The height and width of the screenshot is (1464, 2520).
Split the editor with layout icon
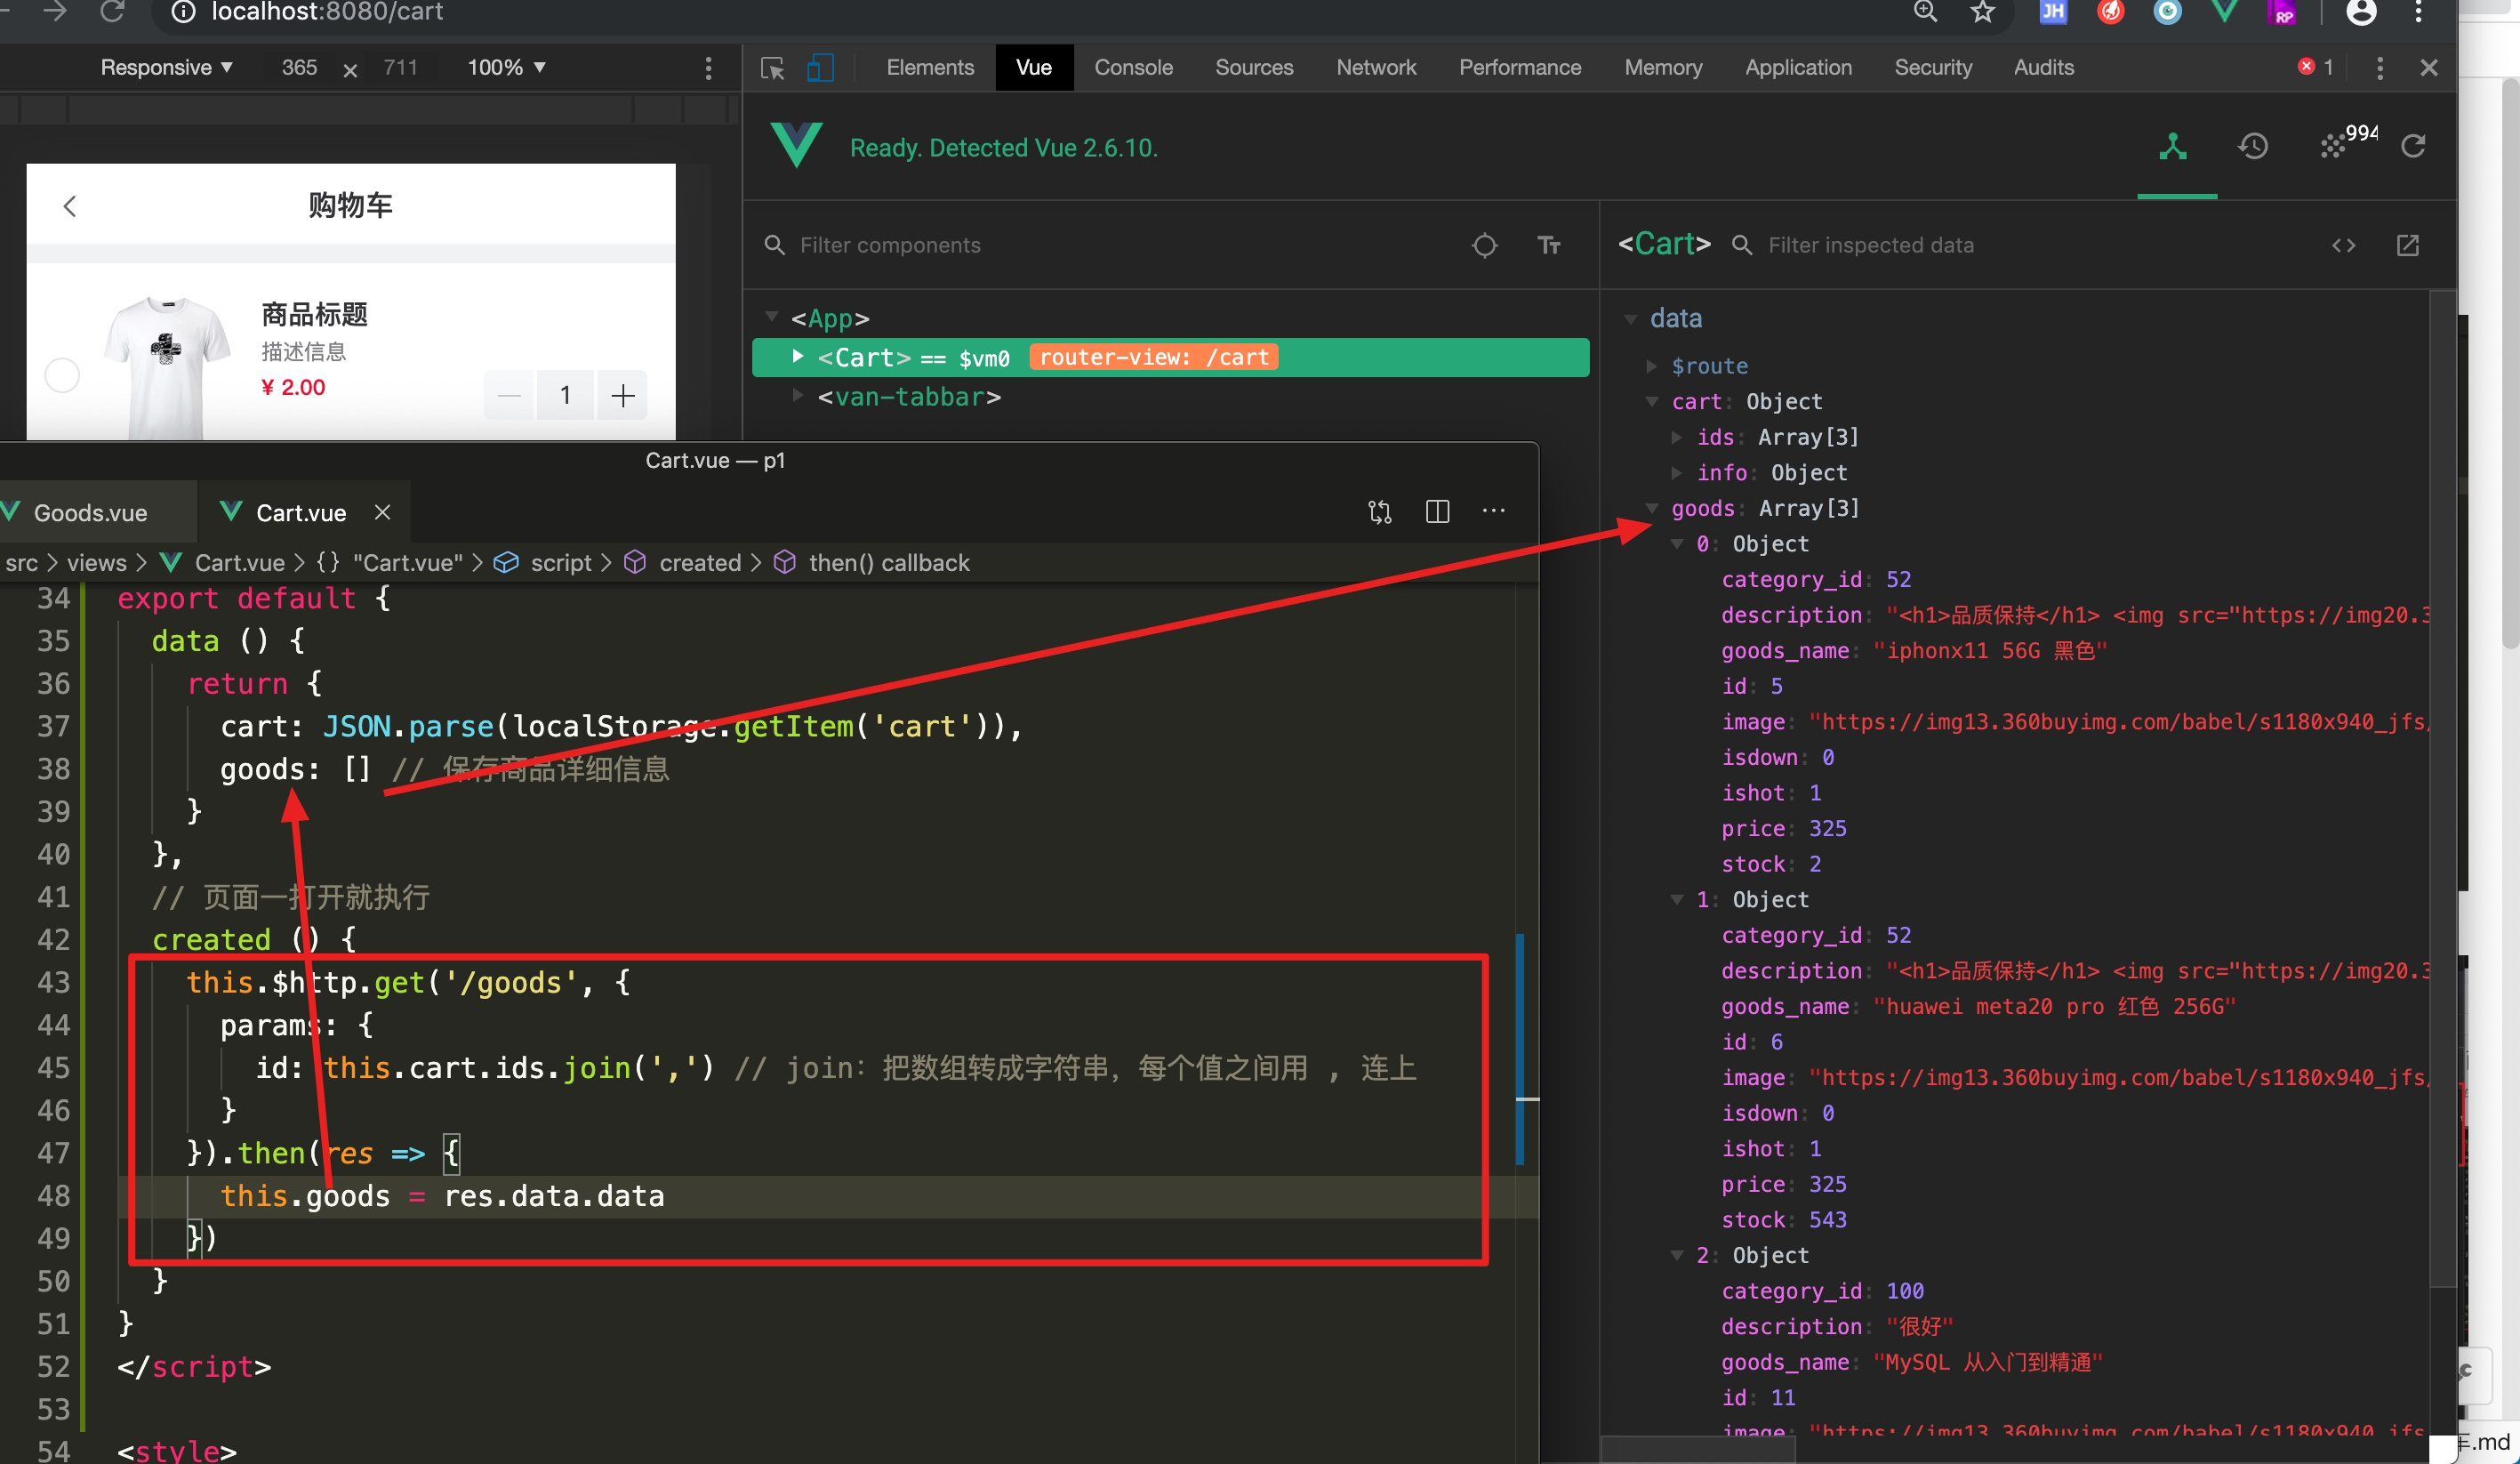coord(1437,512)
